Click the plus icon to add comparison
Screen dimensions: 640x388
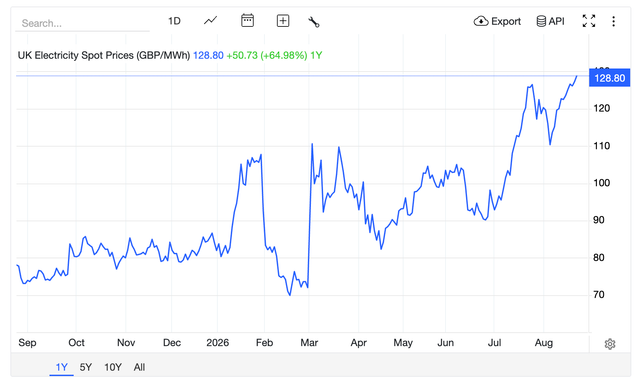[x=283, y=21]
